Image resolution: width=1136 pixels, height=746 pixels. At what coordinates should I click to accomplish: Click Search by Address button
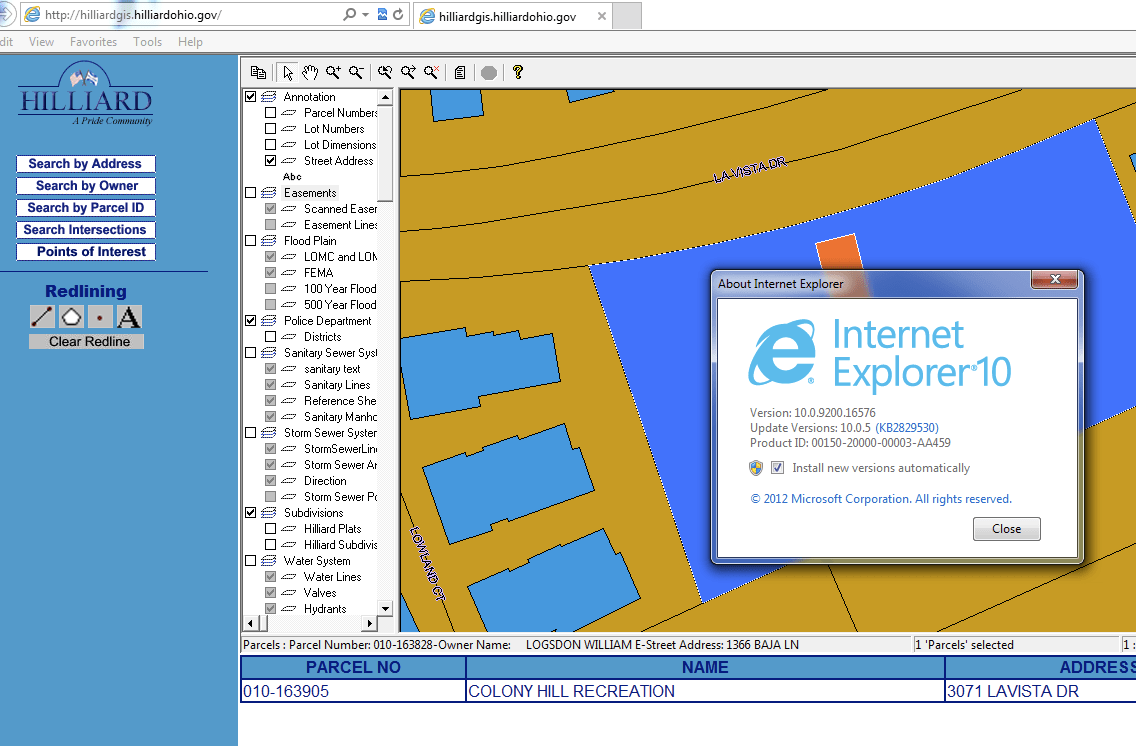click(x=85, y=164)
